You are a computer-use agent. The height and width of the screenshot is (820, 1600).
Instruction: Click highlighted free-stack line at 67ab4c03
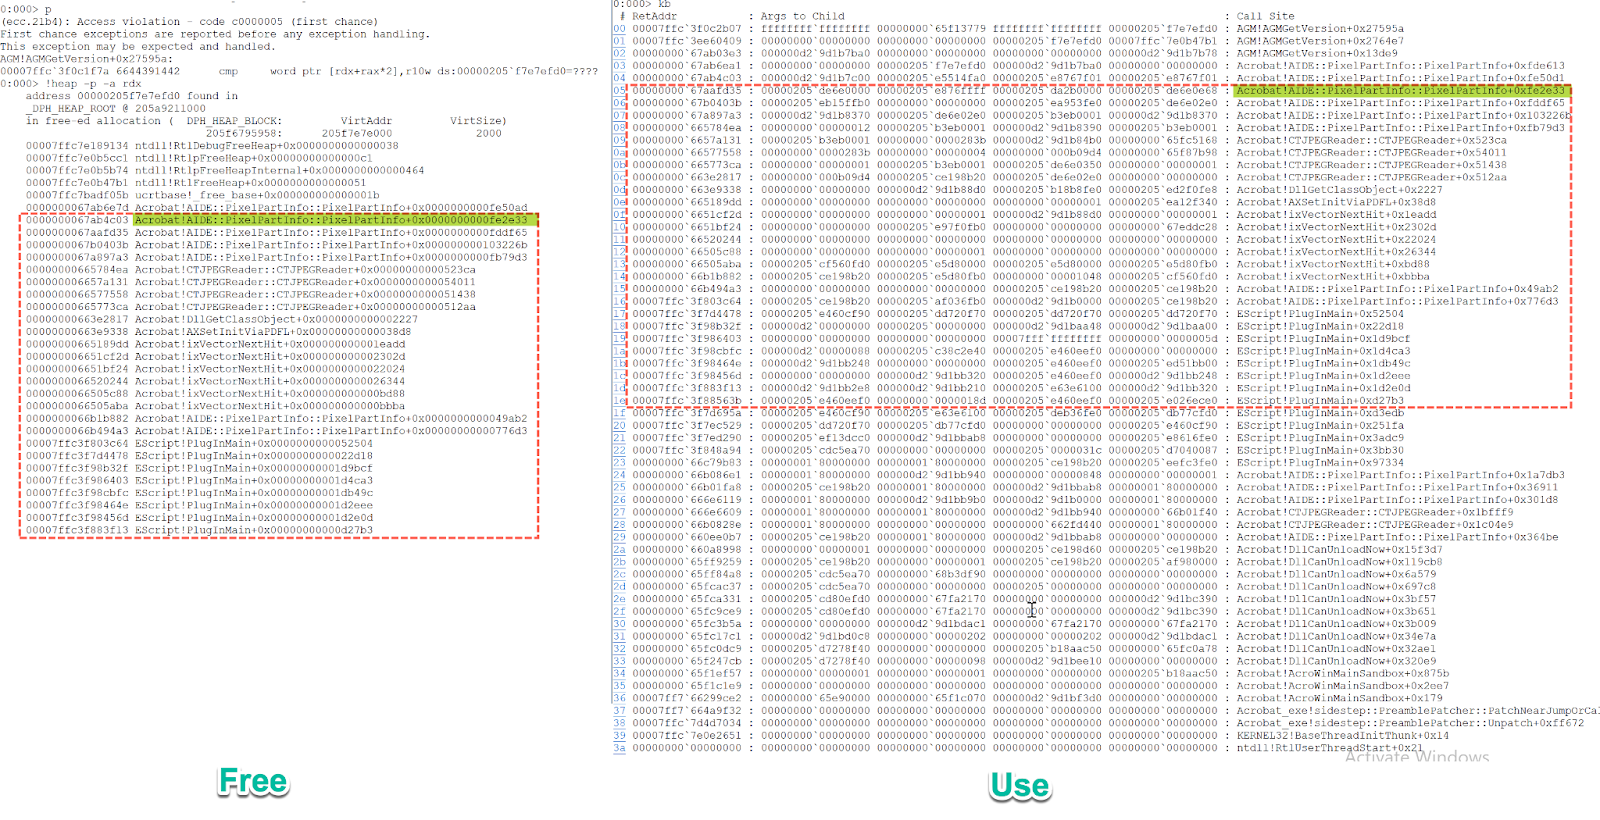[x=280, y=220]
